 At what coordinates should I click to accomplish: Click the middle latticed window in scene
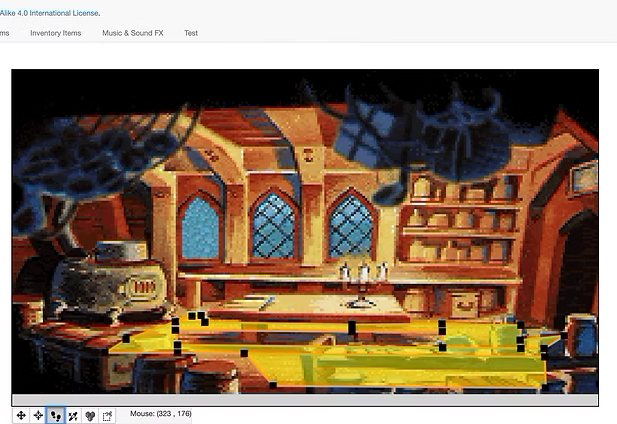coord(274,225)
